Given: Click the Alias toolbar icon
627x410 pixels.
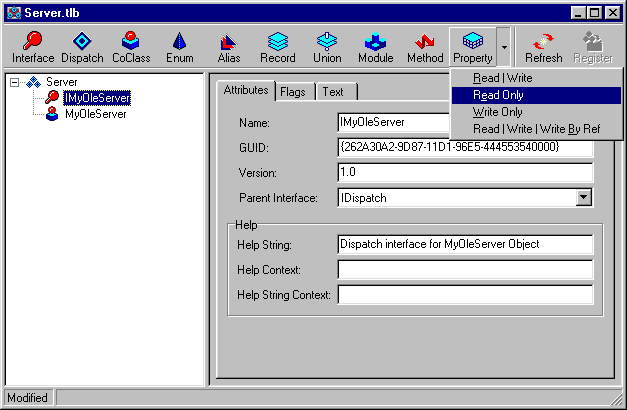Looking at the screenshot, I should [x=228, y=47].
